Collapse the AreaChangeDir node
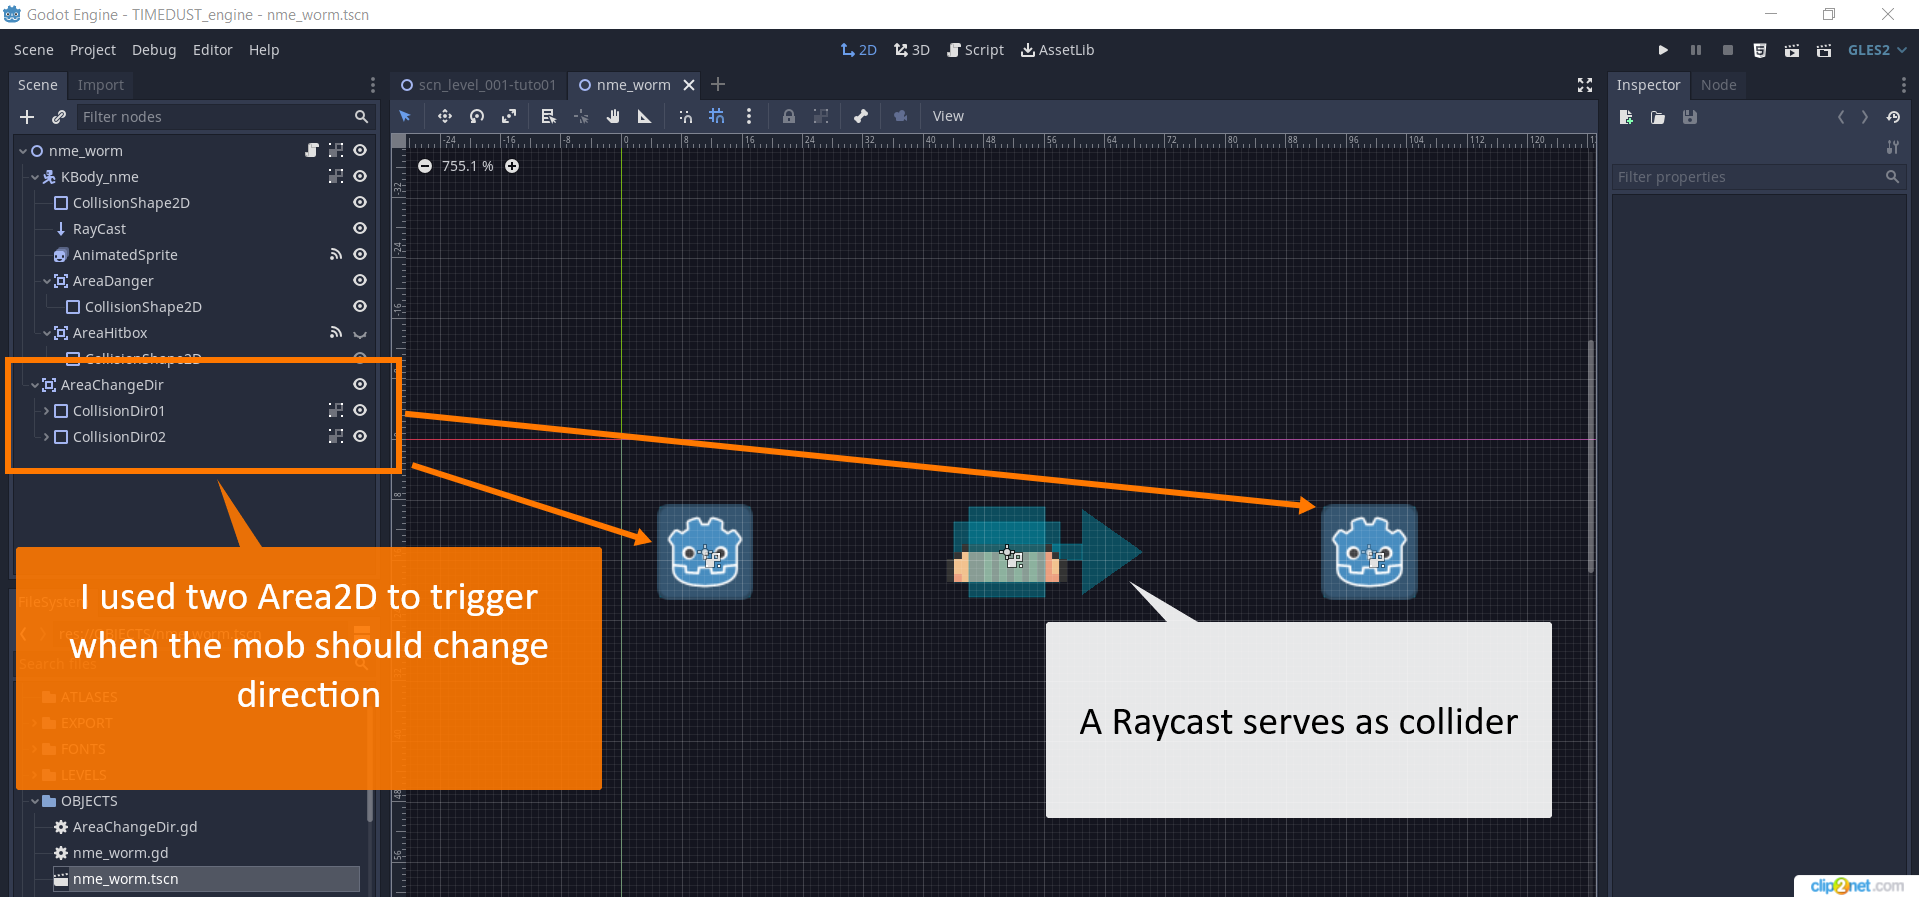This screenshot has height=897, width=1919. click(x=35, y=385)
